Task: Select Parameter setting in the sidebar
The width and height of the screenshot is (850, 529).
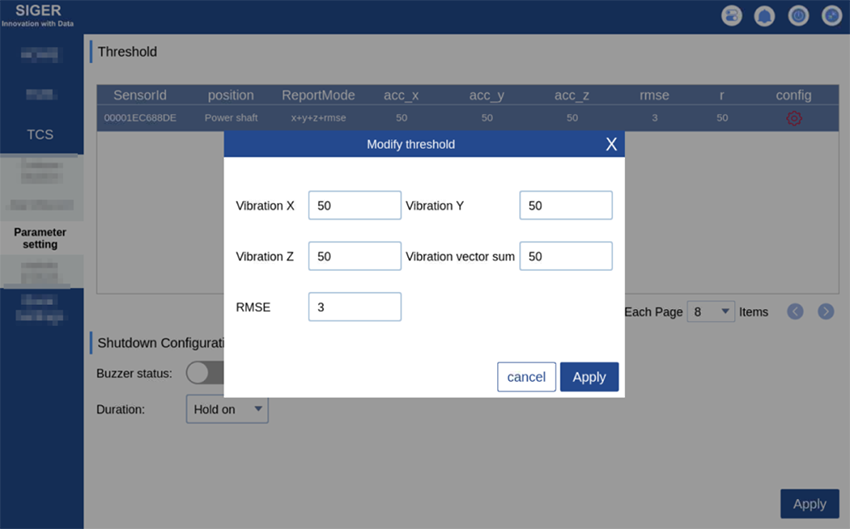Action: tap(40, 238)
